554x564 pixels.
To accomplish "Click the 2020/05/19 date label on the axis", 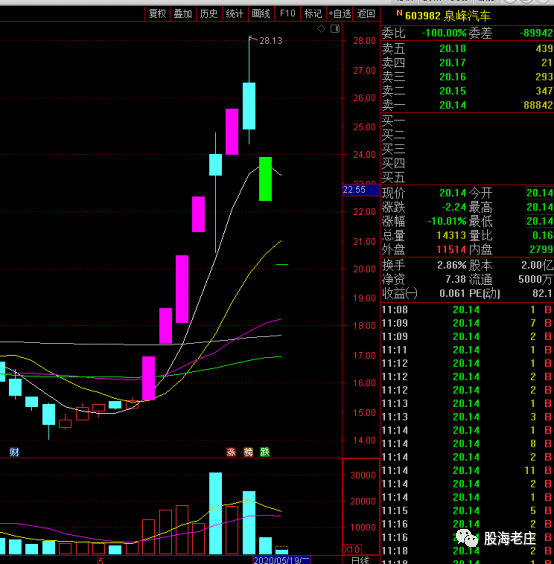I will [281, 560].
